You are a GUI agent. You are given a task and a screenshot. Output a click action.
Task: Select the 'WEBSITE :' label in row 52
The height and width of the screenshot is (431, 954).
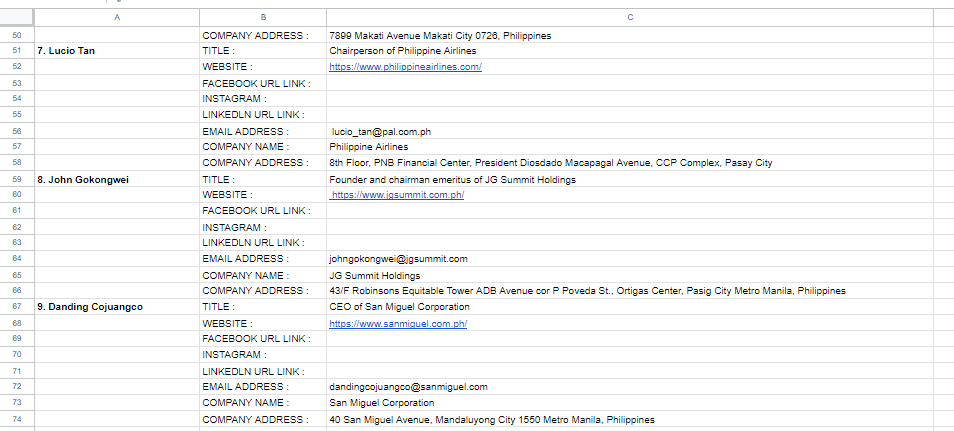263,67
